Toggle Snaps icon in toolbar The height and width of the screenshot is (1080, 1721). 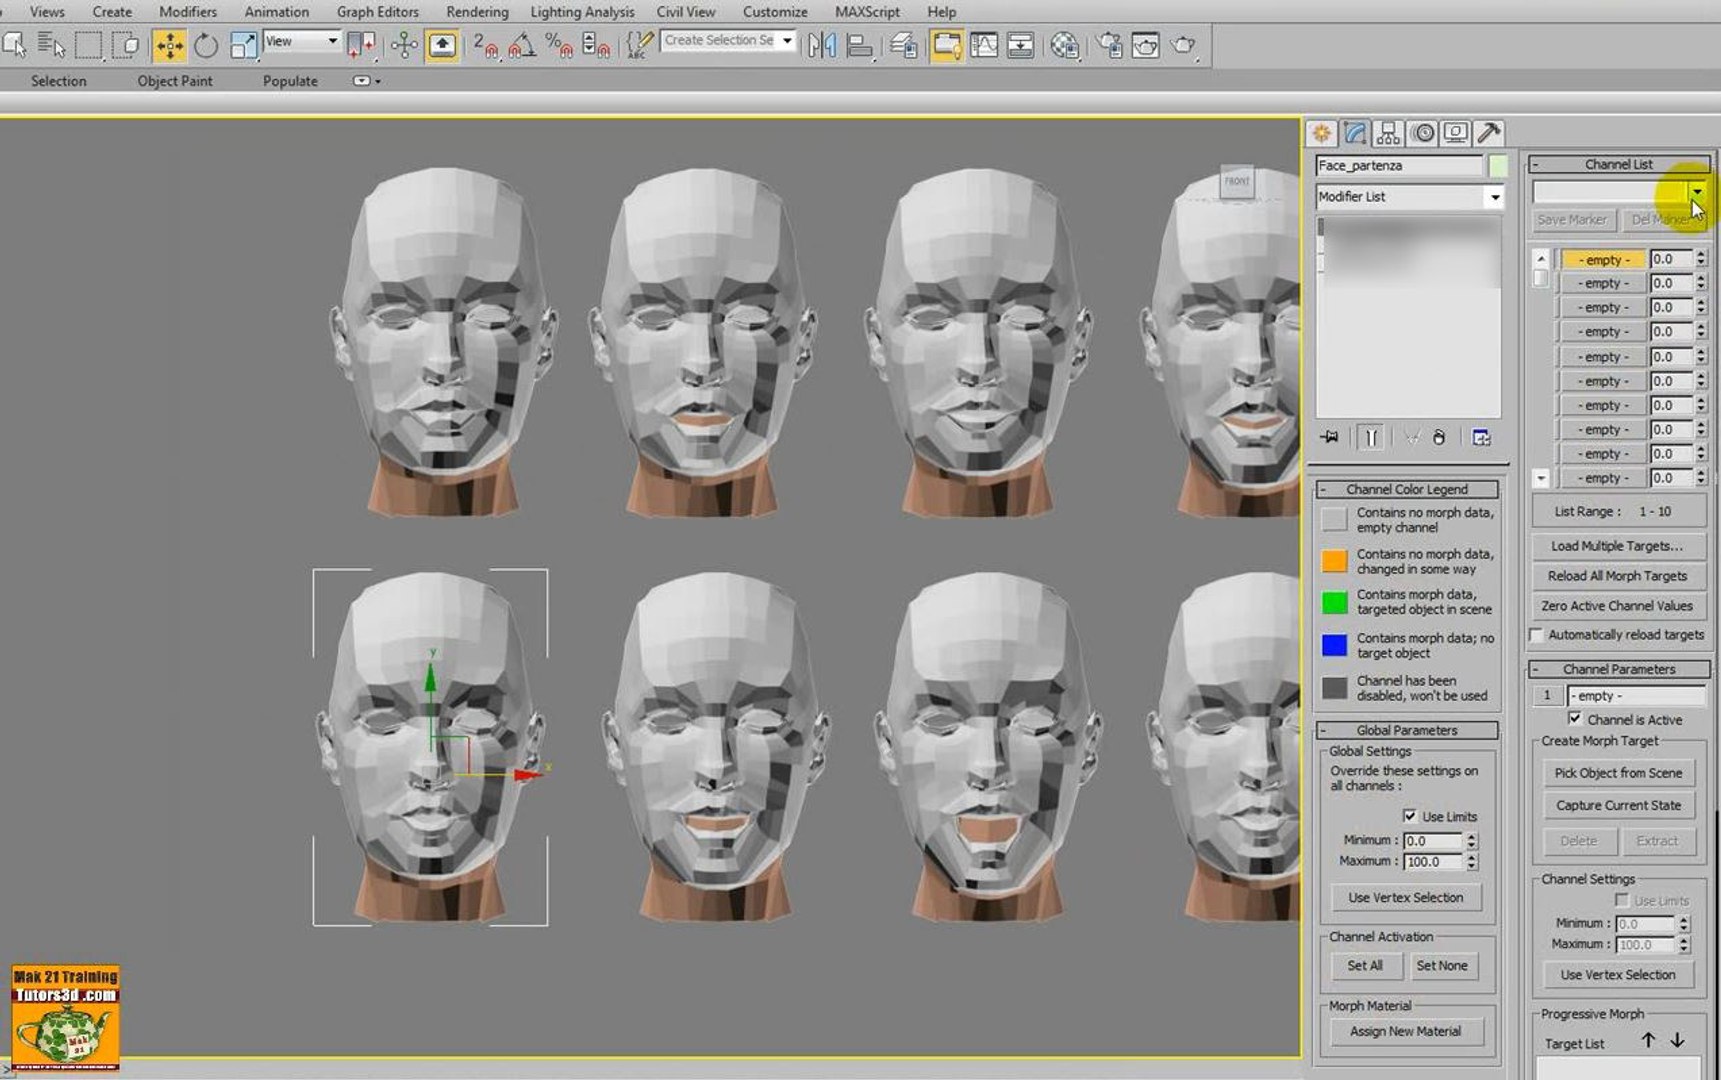click(x=485, y=45)
